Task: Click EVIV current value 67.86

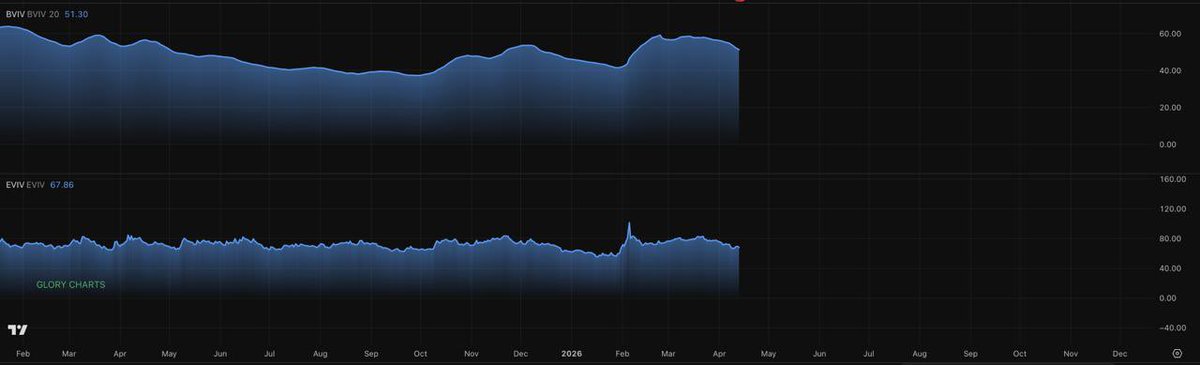Action: click(63, 185)
